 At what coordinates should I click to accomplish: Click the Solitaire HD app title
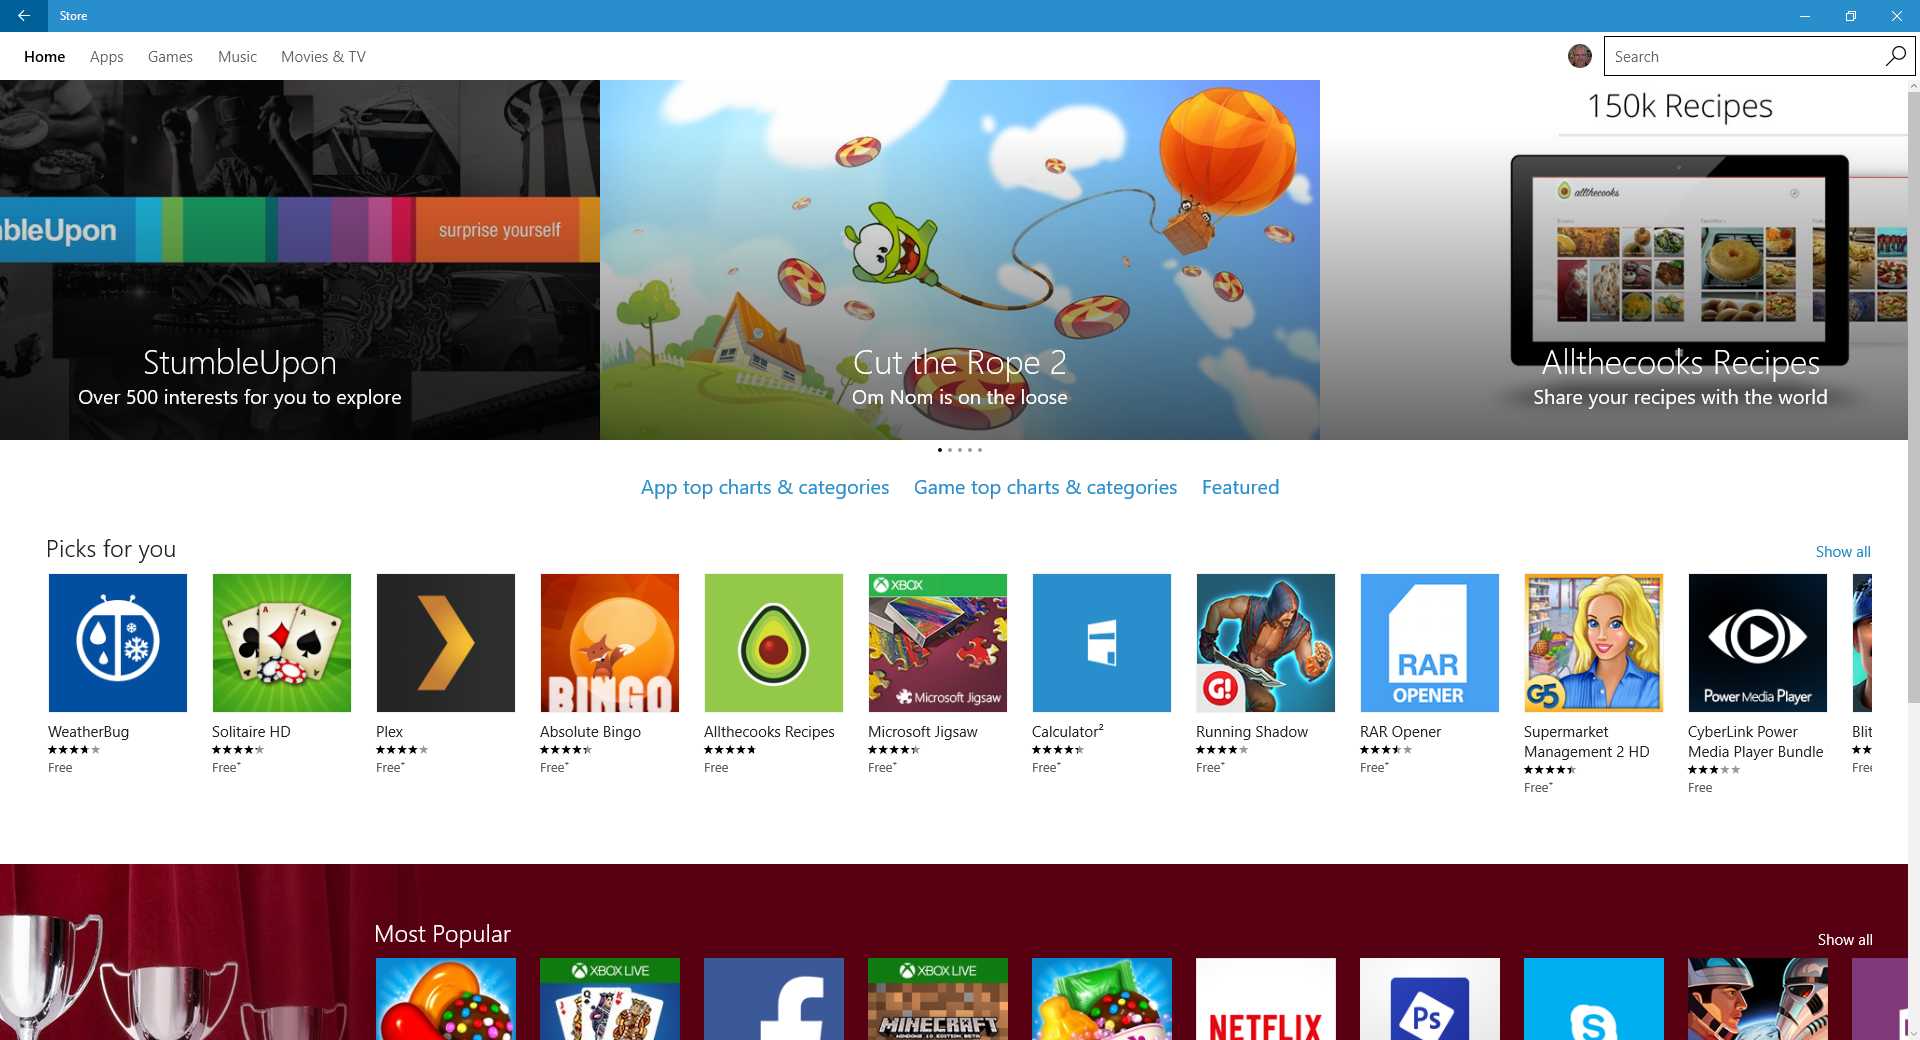pos(251,732)
